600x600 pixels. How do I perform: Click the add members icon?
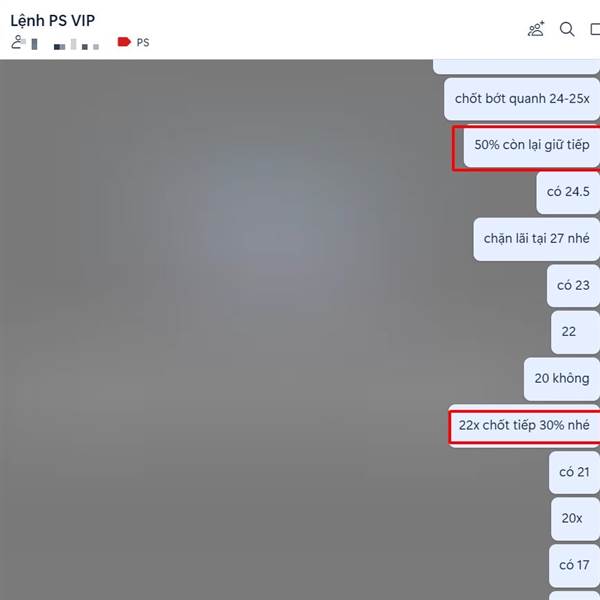click(x=536, y=29)
